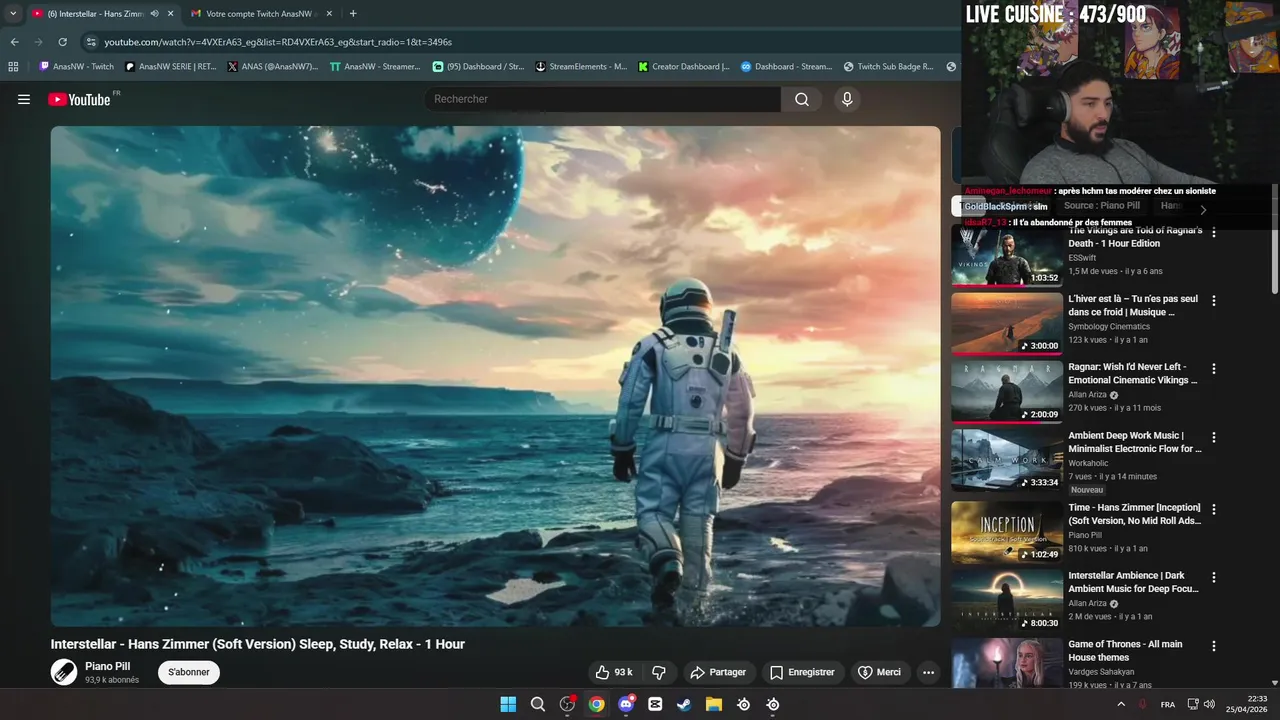Open Ragnar Wish I'd Never Left thumbnail
1280x720 pixels.
1007,392
